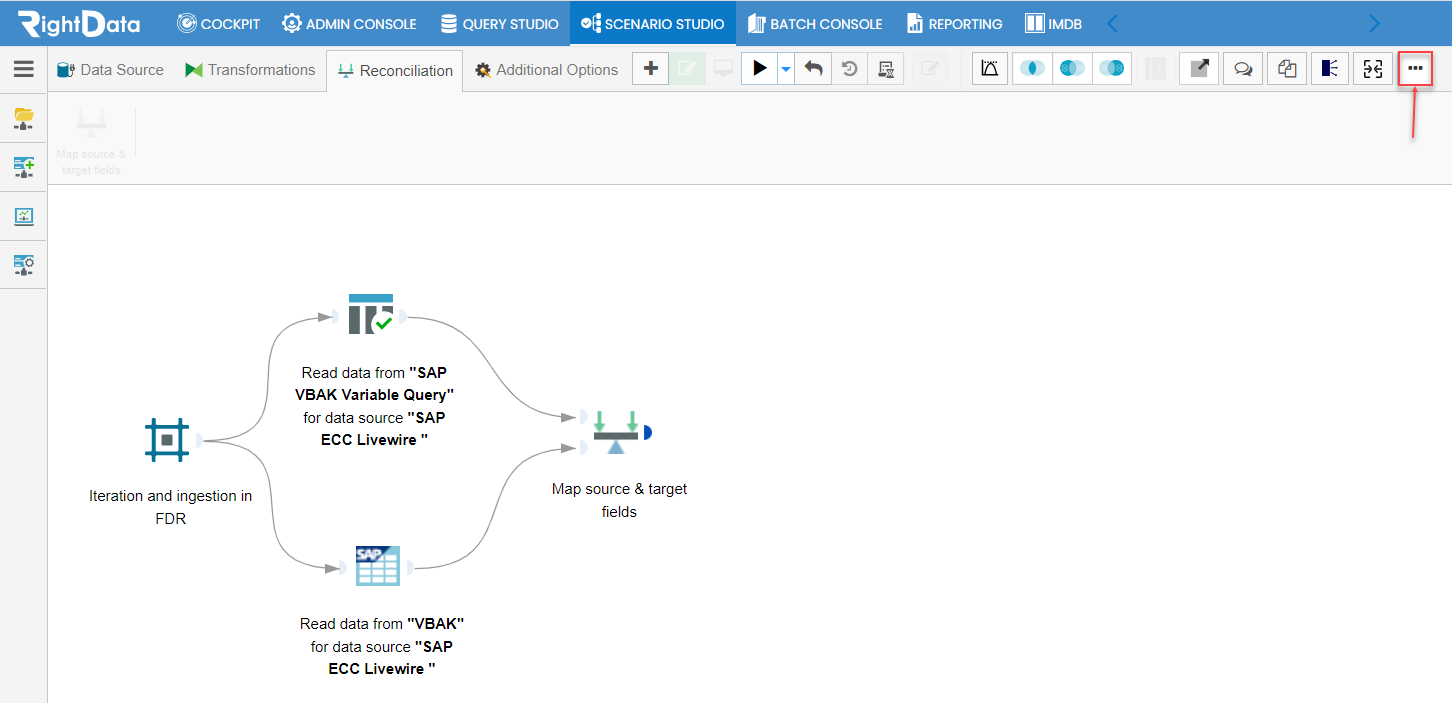Image resolution: width=1452 pixels, height=703 pixels.
Task: Select the Iteration and ingestion FDR node
Action: click(x=167, y=439)
